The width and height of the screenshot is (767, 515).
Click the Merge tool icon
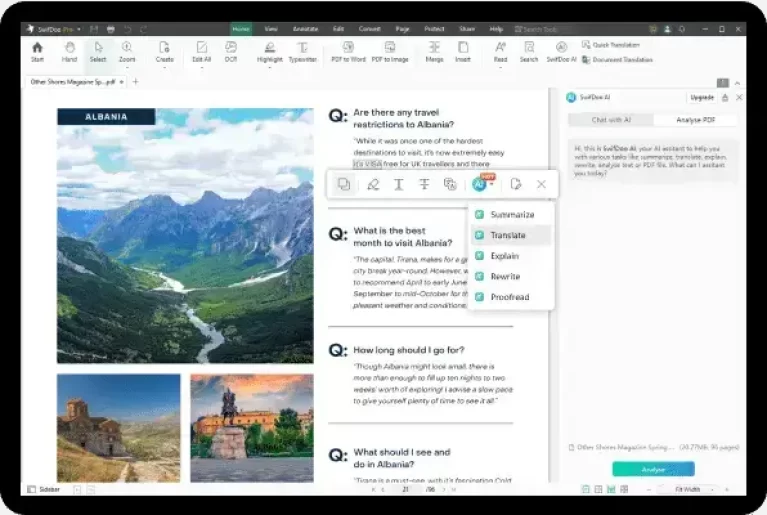[x=434, y=50]
